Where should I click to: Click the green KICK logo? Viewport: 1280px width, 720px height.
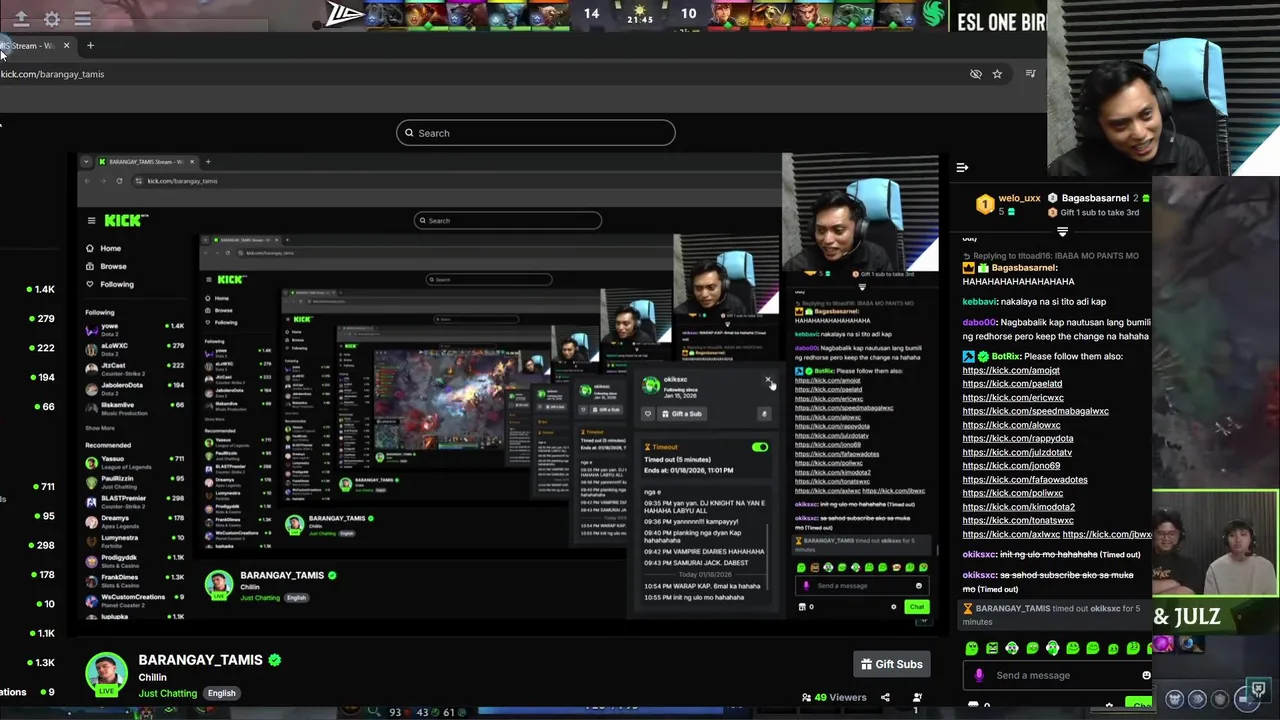point(125,220)
